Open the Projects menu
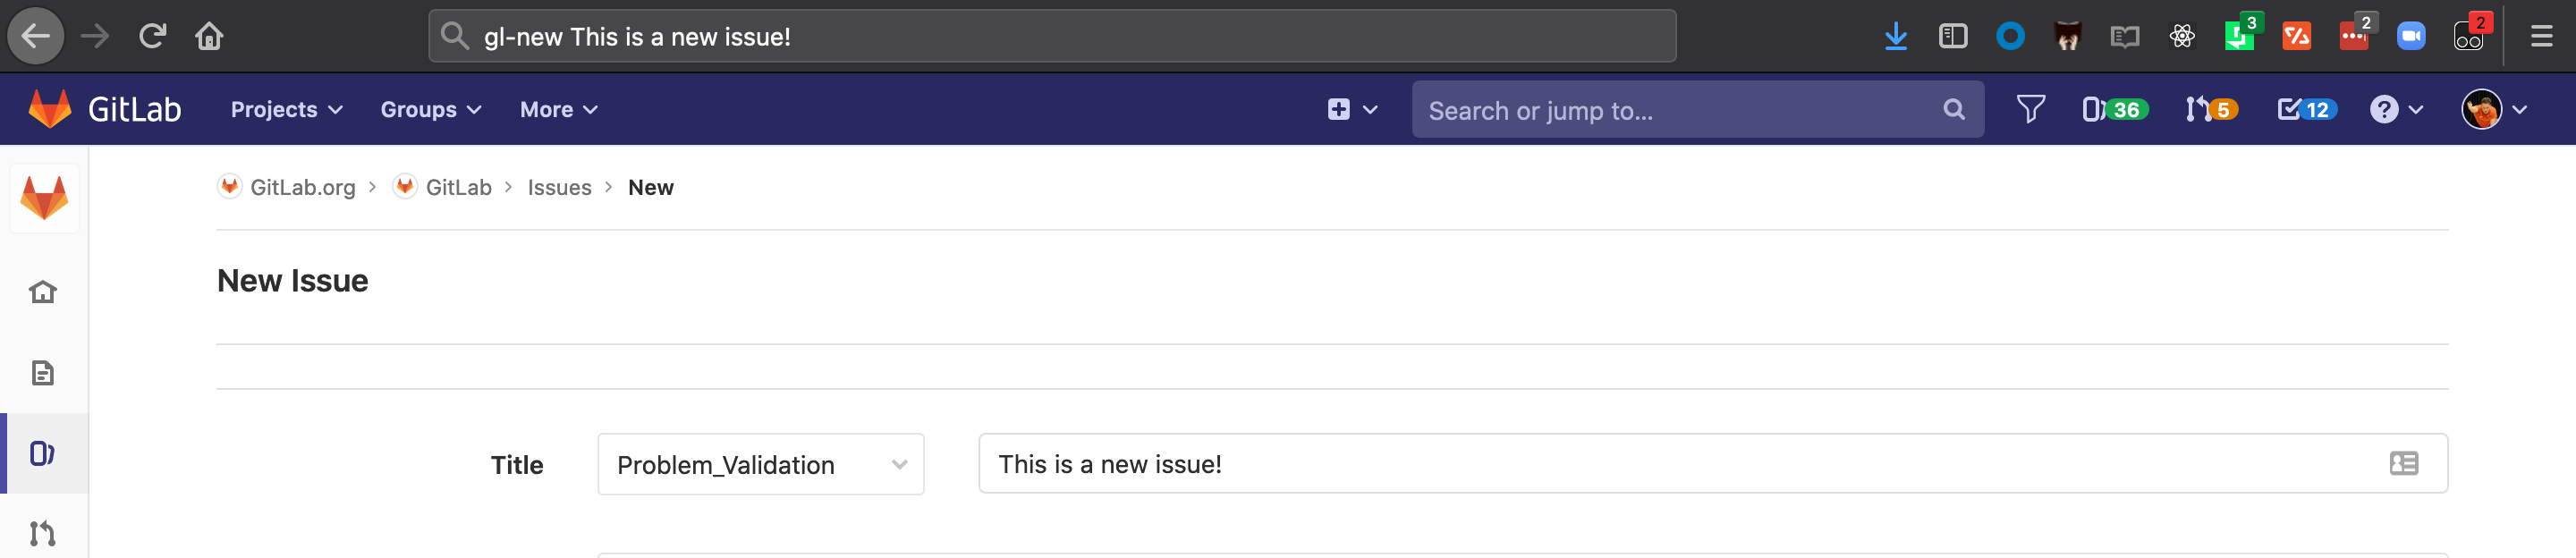Viewport: 2576px width, 558px height. (x=286, y=109)
